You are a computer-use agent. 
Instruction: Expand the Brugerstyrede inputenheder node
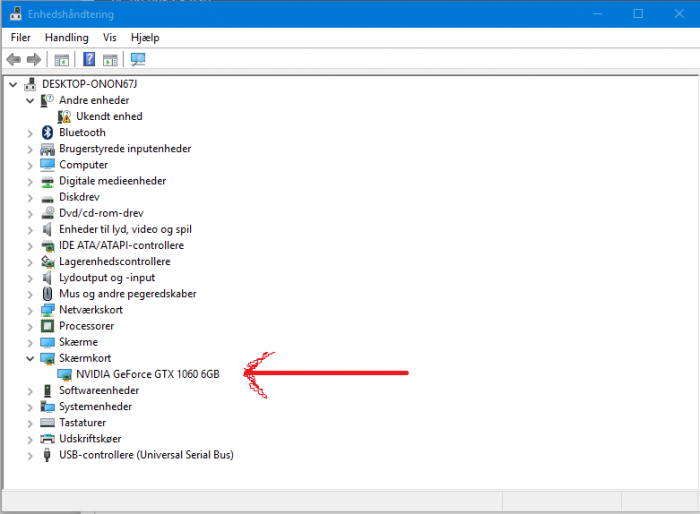[x=30, y=149]
